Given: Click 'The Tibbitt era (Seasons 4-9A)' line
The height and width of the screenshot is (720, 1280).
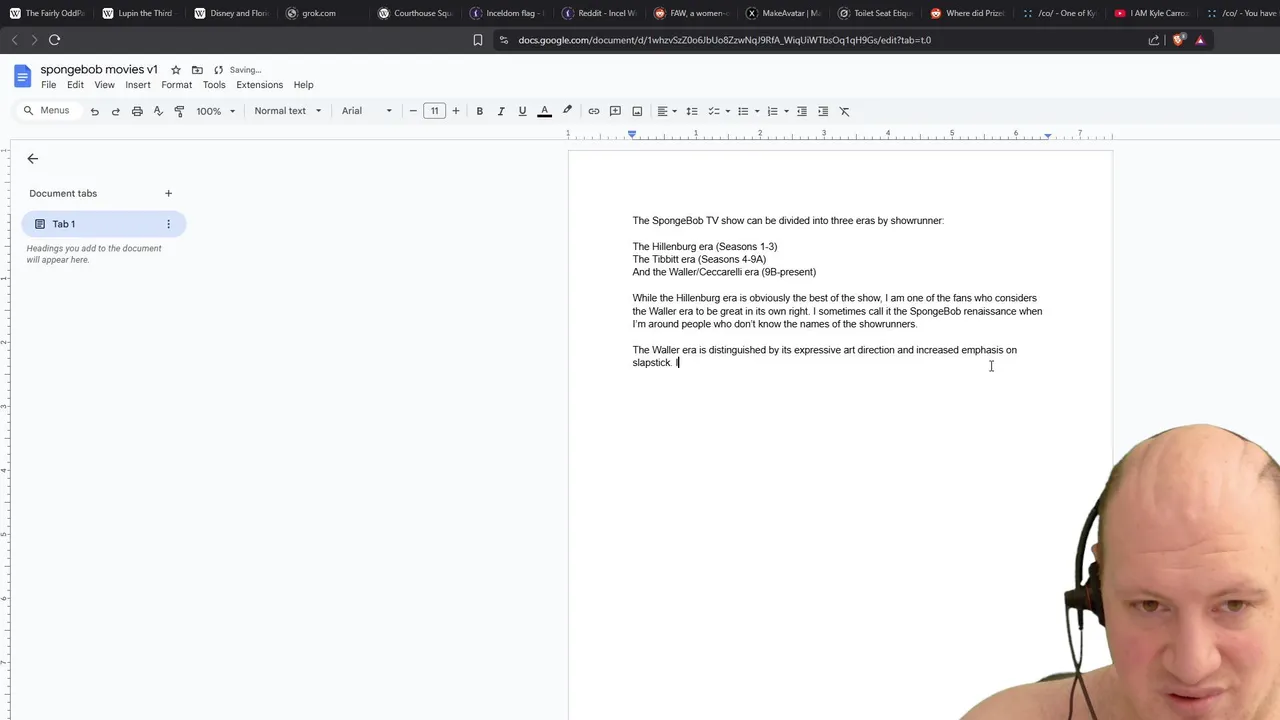Looking at the screenshot, I should point(699,260).
